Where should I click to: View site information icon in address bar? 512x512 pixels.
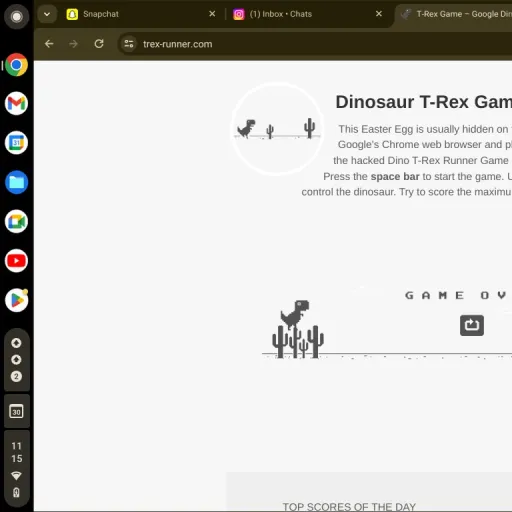click(129, 44)
